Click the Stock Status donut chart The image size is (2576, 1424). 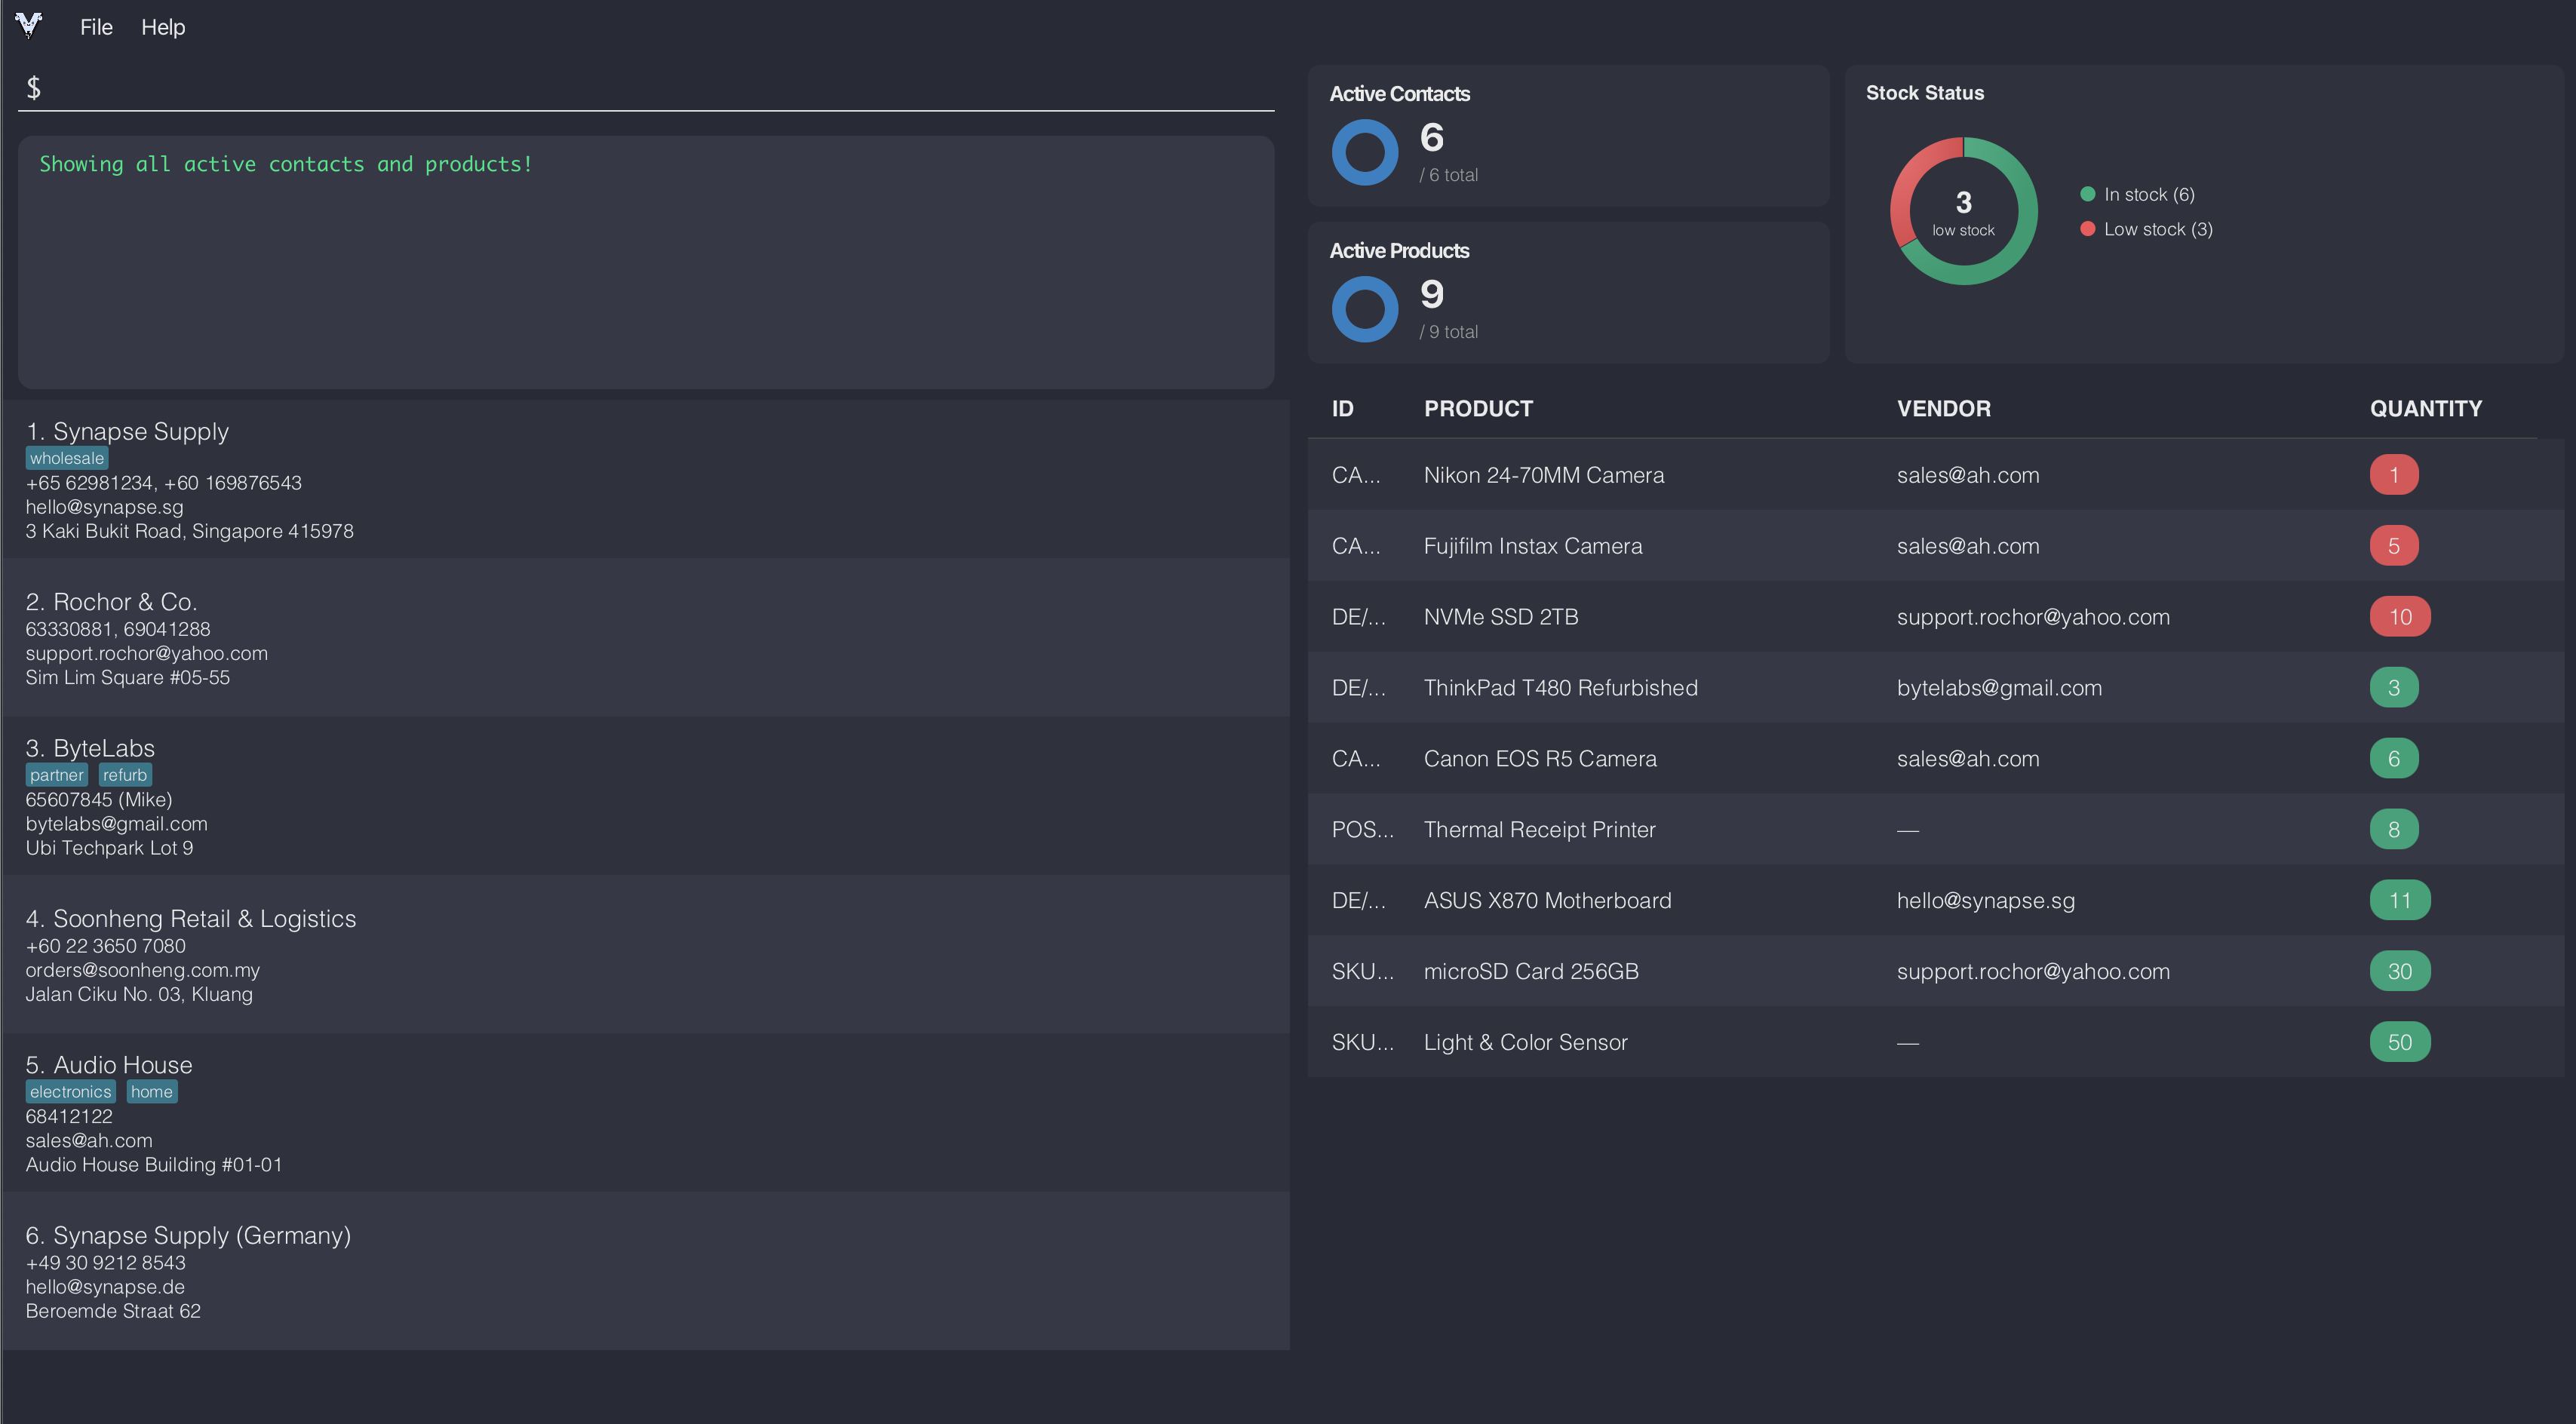pos(1963,211)
